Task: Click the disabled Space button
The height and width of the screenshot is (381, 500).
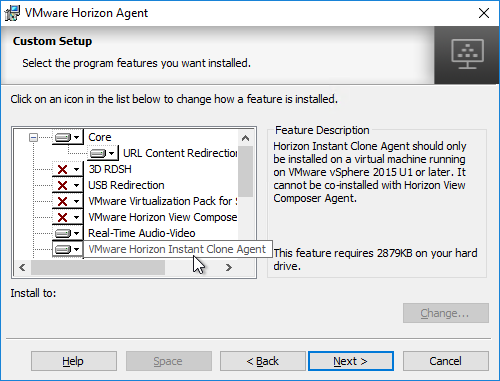Action: [169, 361]
